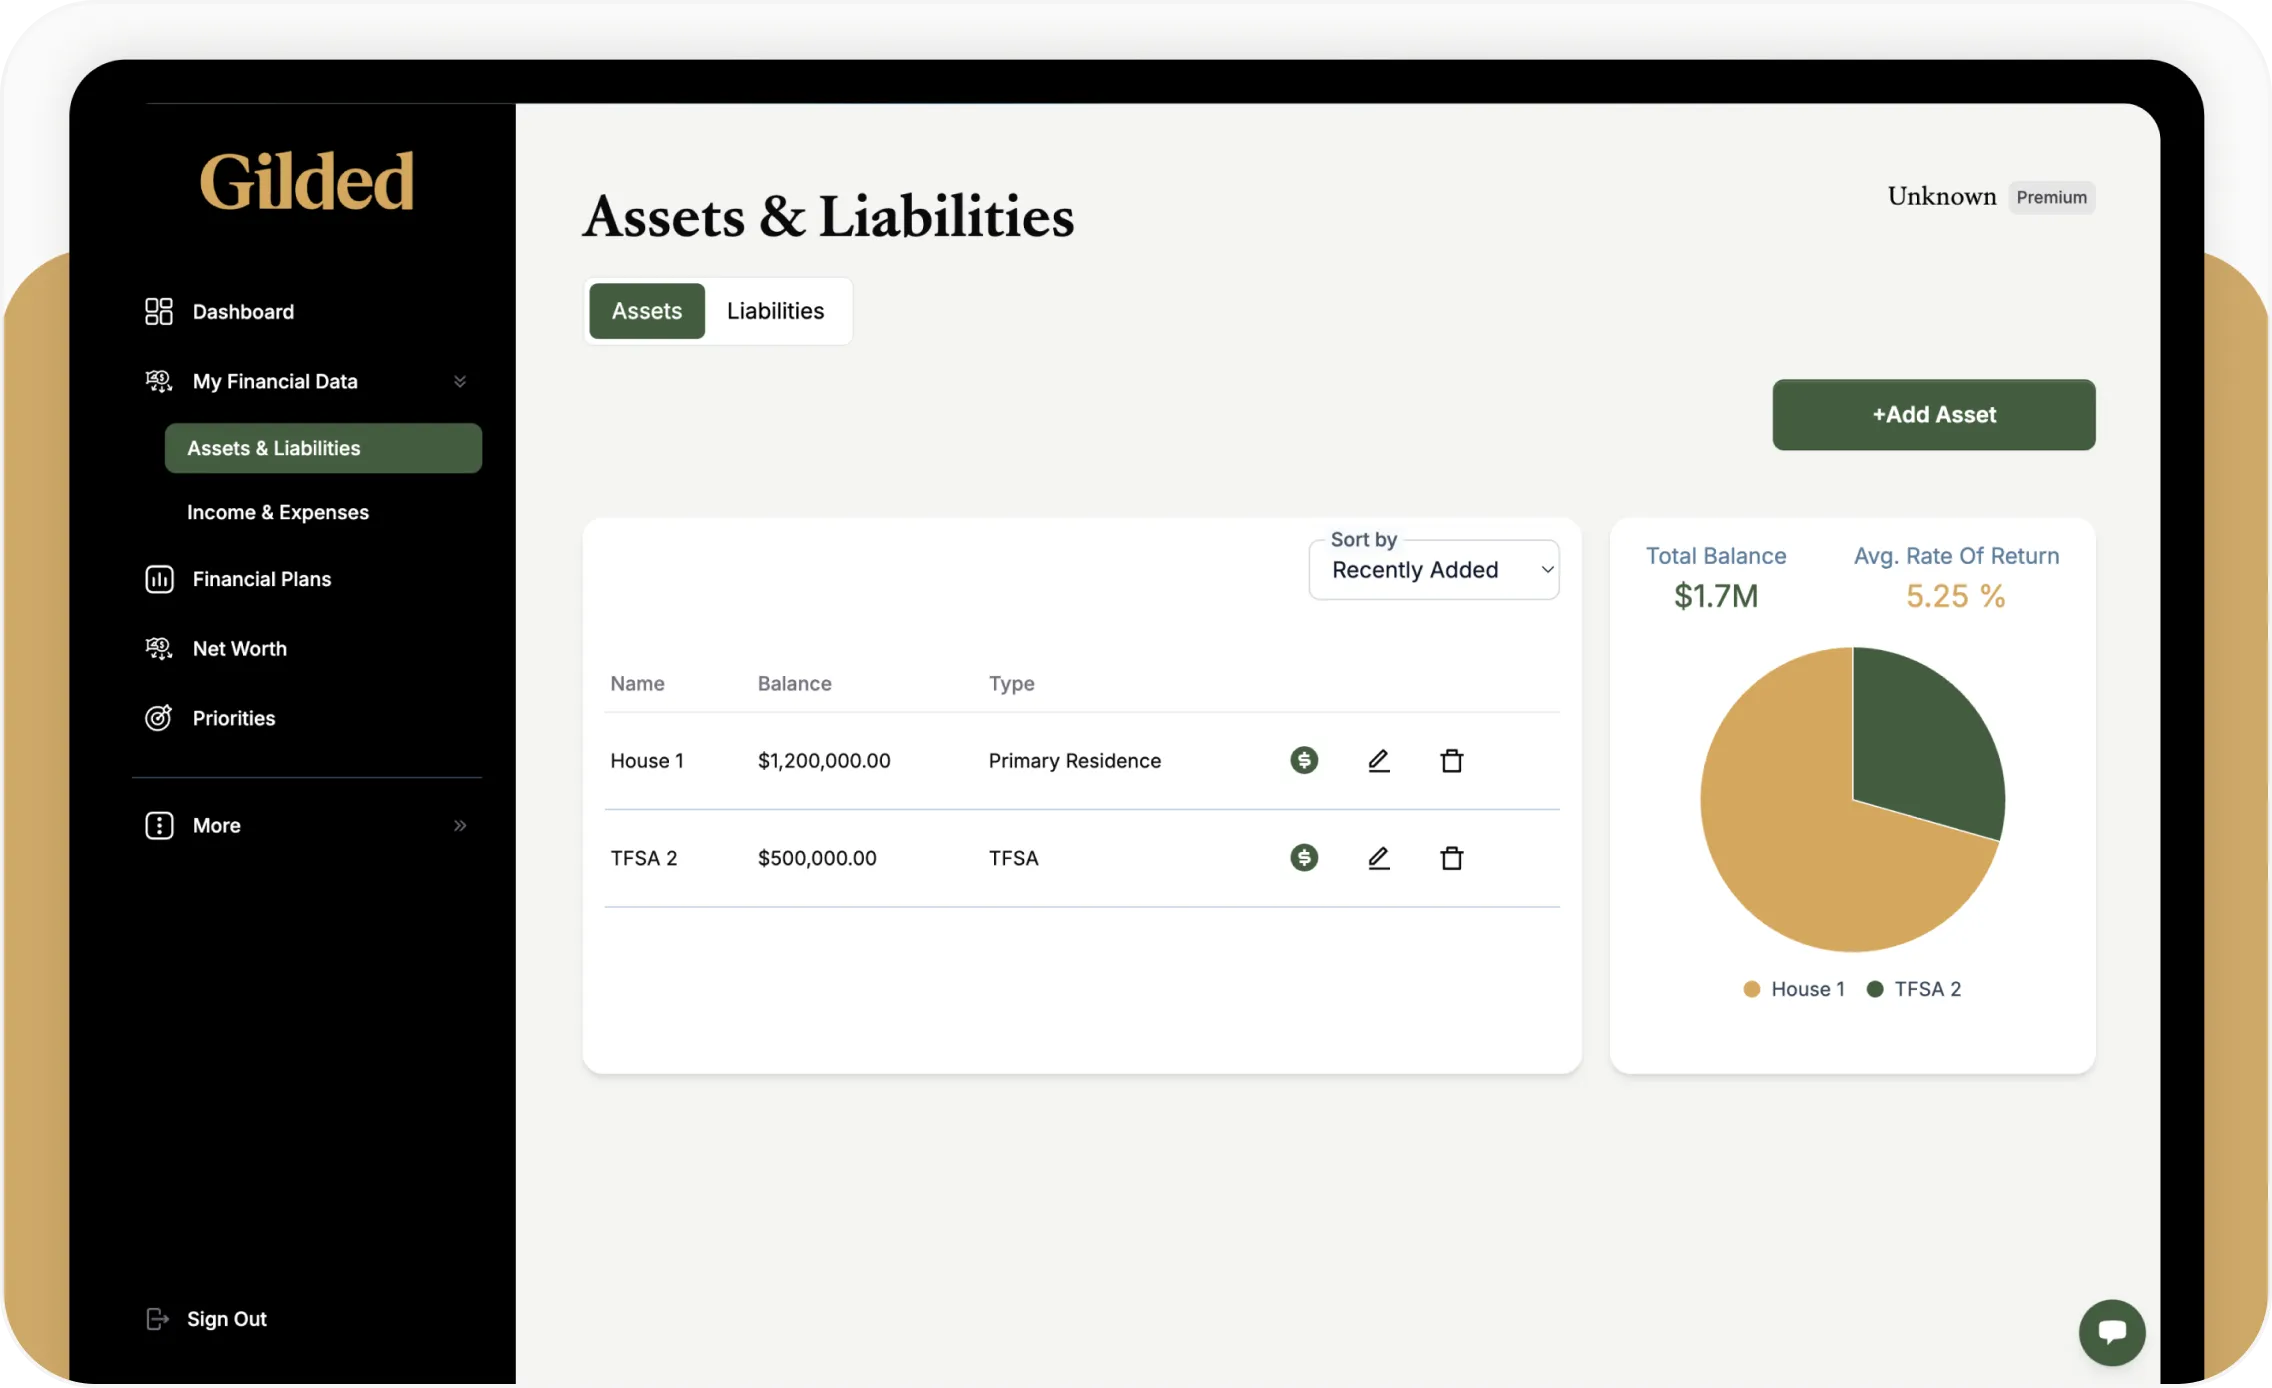Select the Income & Expenses menu item
Viewport: 2272px width, 1388px height.
tap(277, 512)
